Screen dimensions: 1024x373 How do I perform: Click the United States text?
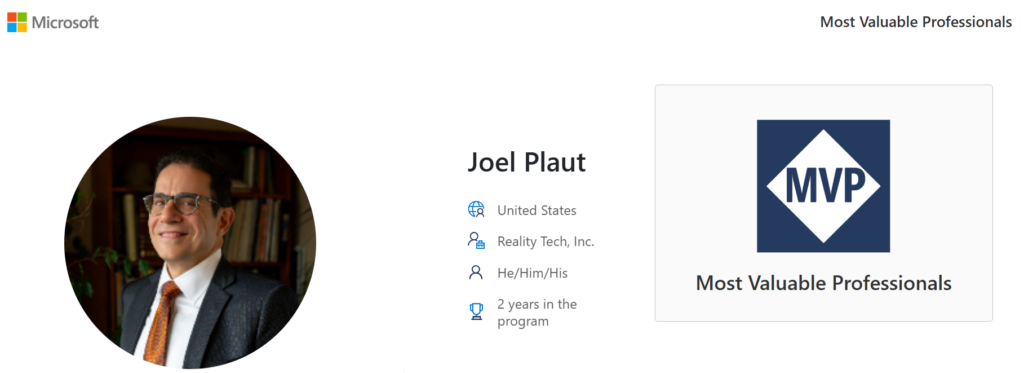click(537, 210)
